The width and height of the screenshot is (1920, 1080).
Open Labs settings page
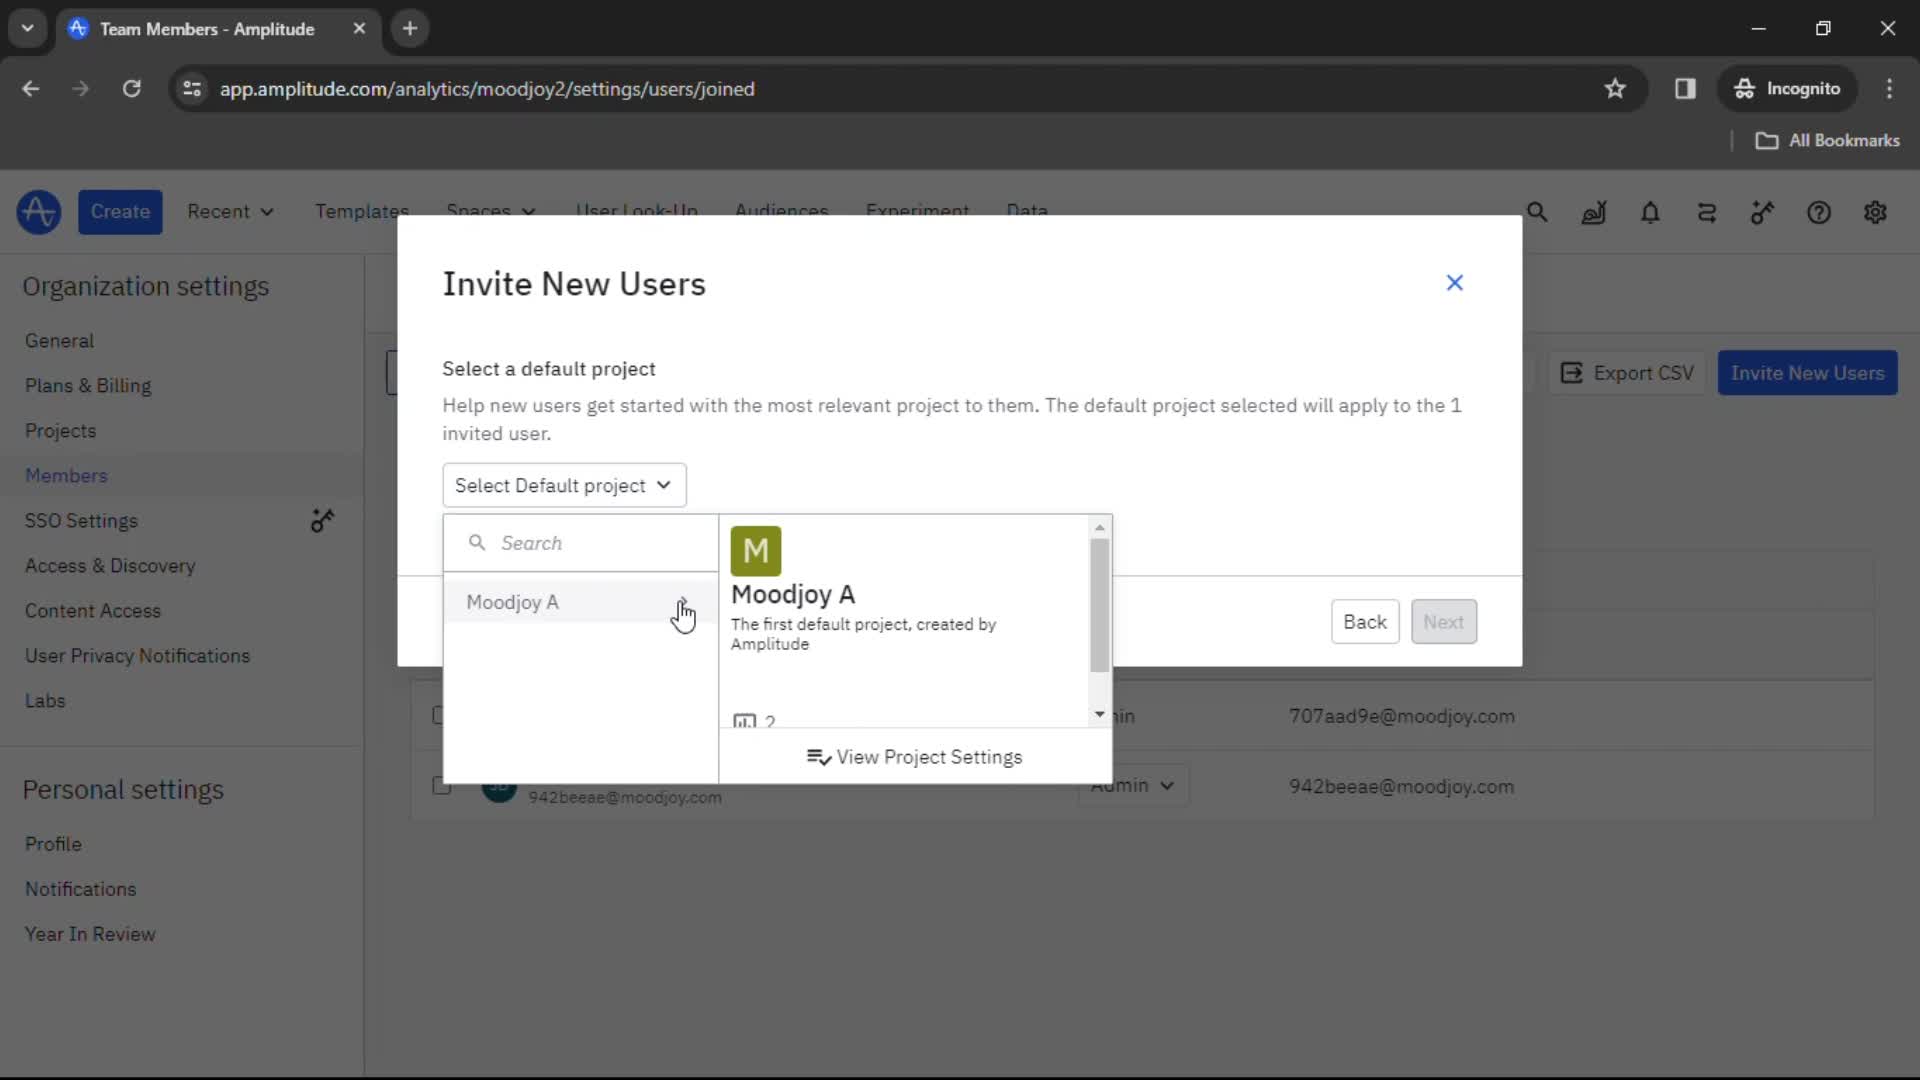[45, 701]
